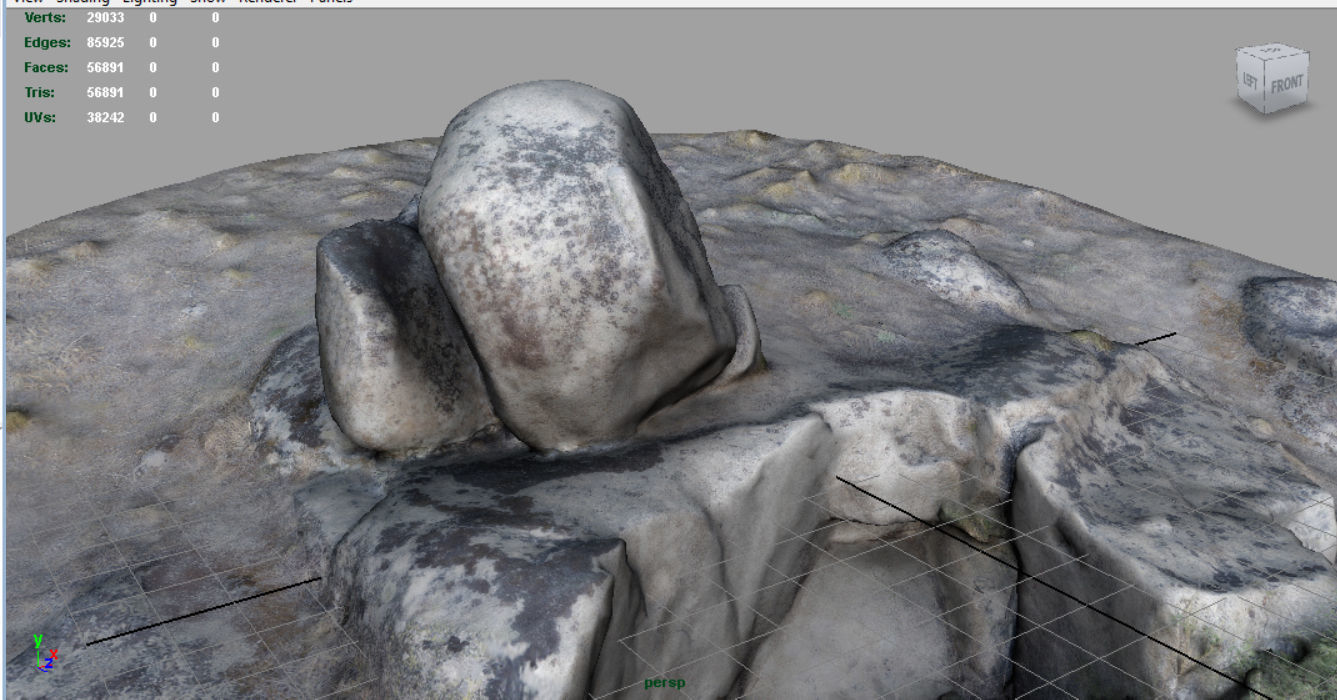This screenshot has height=700, width=1337.
Task: Click the vertex count value 29033
Action: (105, 18)
